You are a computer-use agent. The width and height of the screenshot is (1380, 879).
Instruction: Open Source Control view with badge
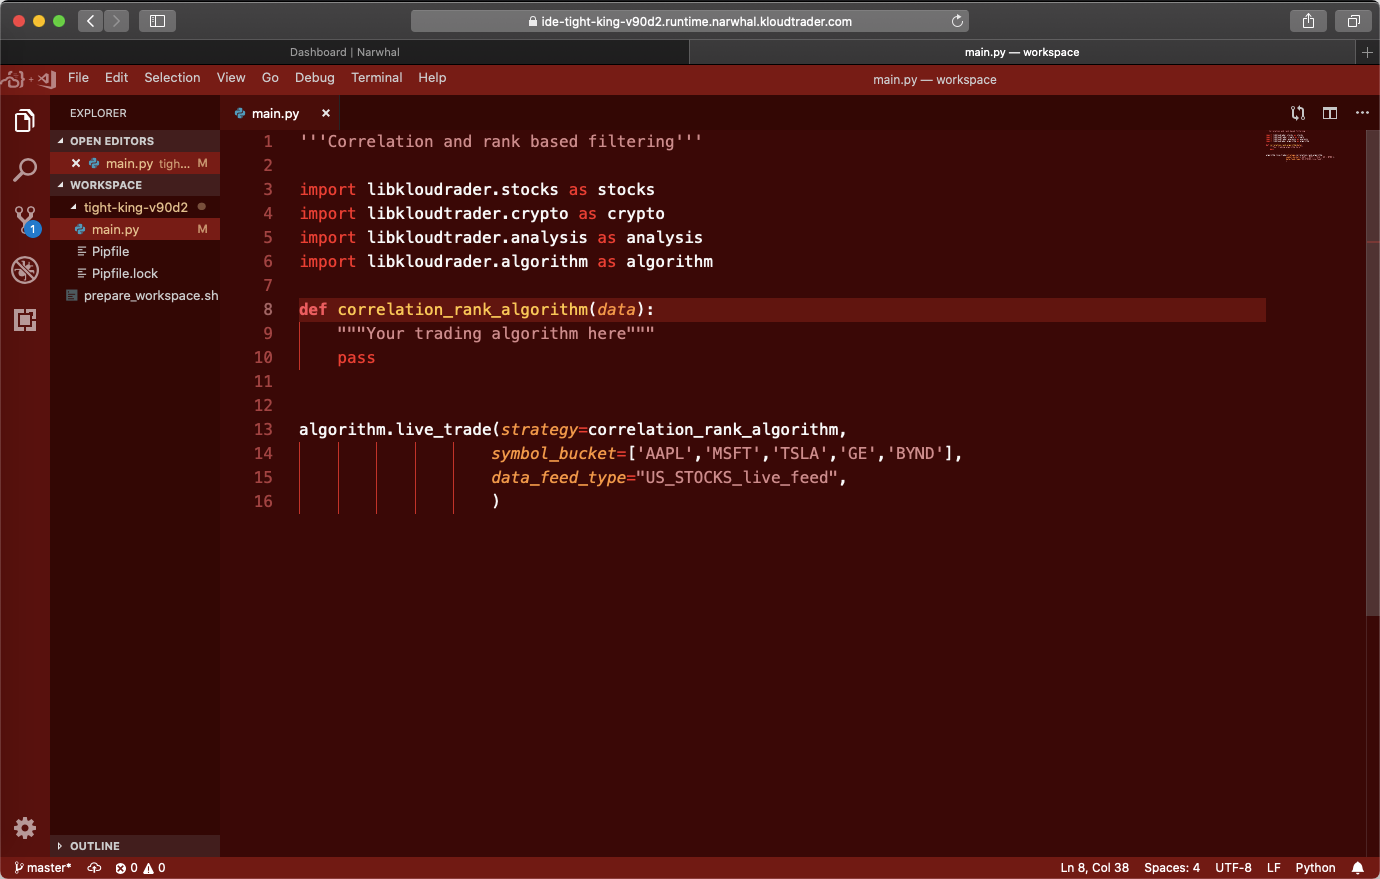(25, 220)
